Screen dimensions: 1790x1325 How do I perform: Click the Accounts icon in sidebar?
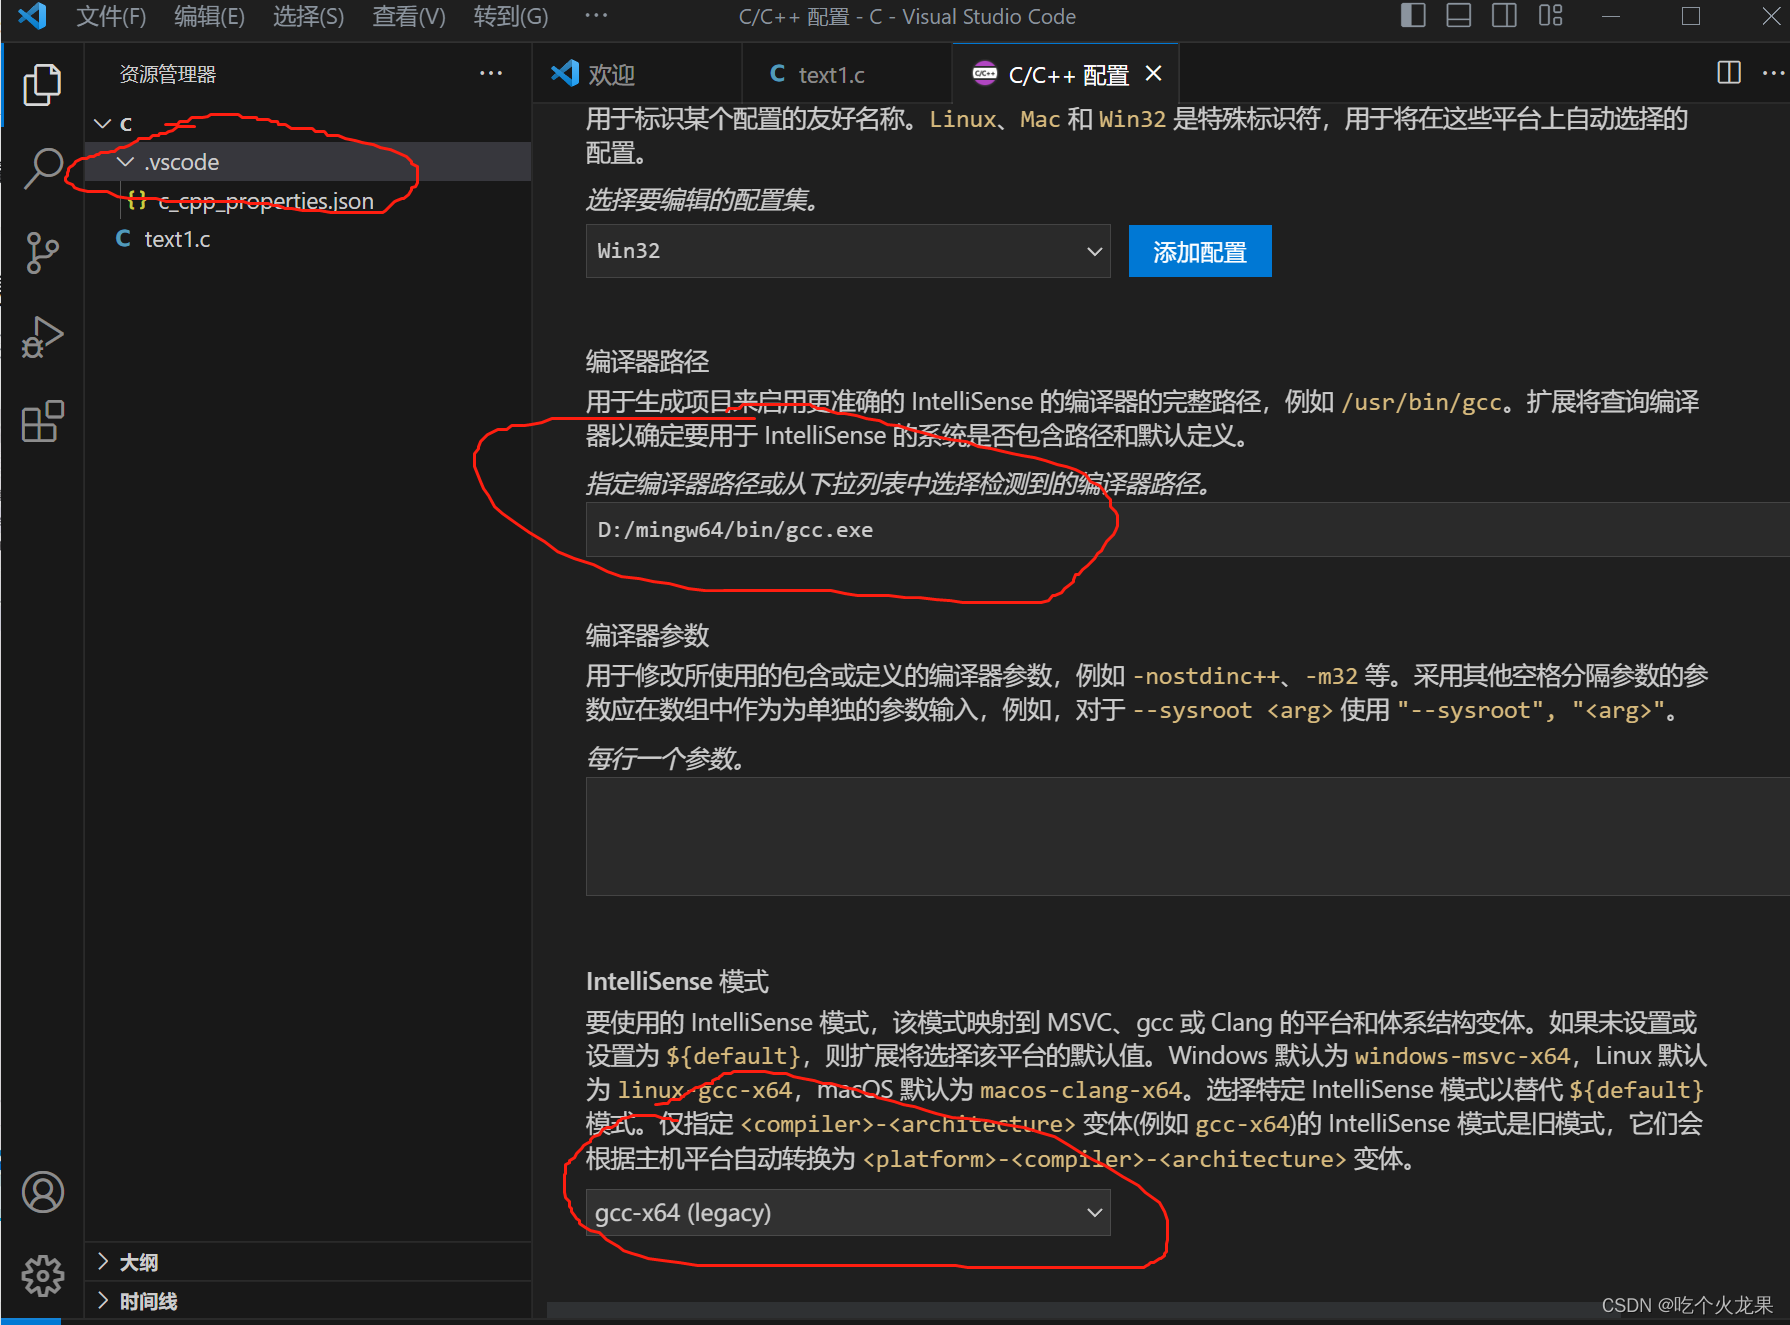coord(42,1191)
